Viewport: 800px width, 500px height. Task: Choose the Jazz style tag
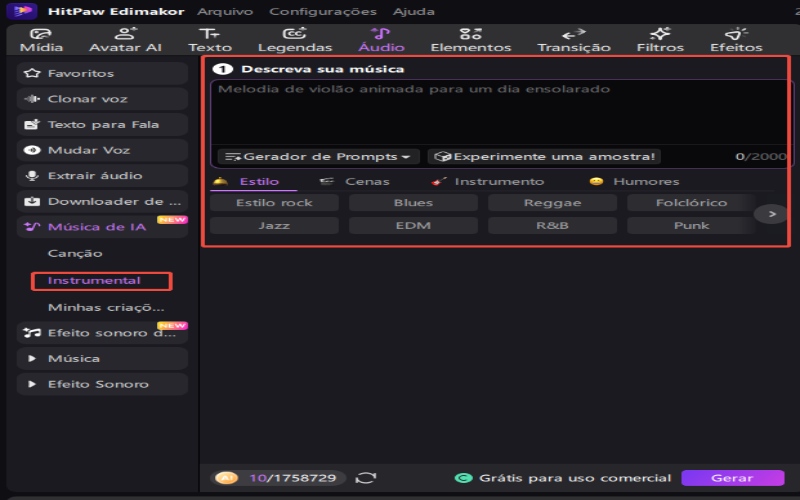point(274,226)
